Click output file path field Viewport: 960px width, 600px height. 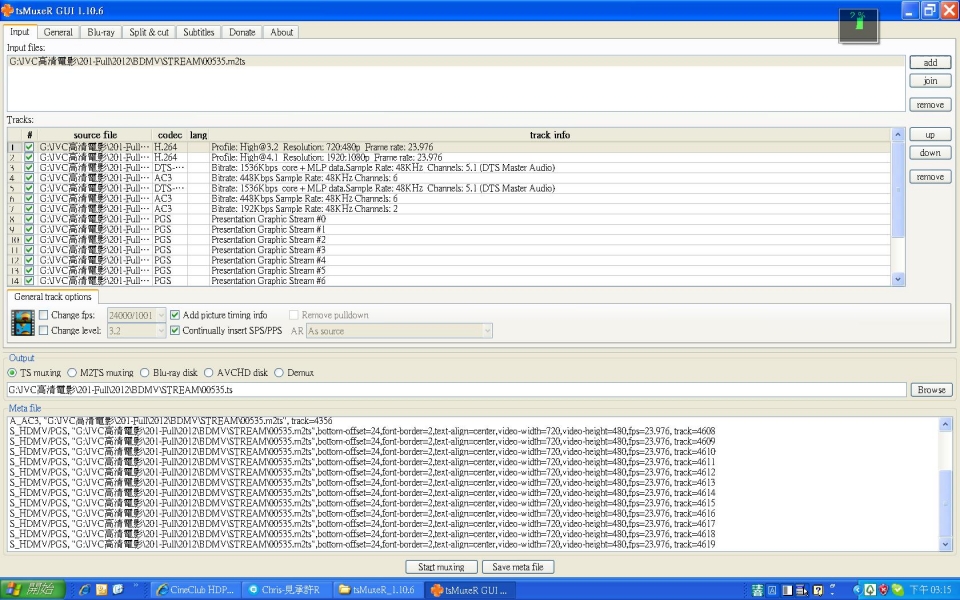456,390
